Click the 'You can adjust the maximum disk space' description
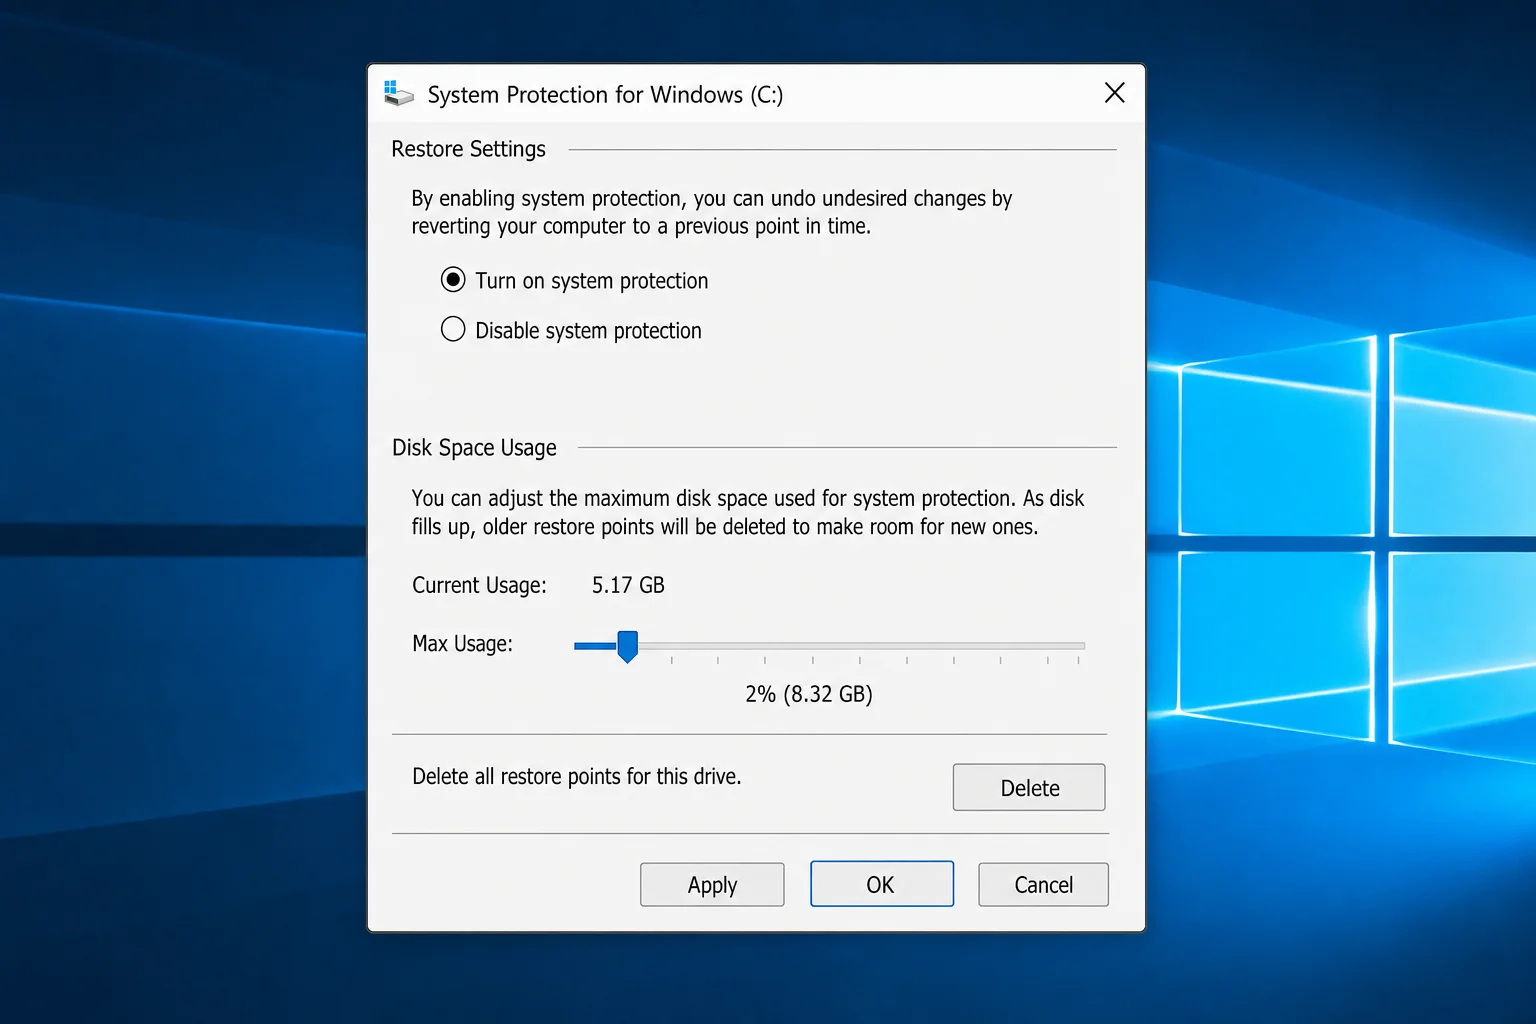1536x1024 pixels. [748, 512]
